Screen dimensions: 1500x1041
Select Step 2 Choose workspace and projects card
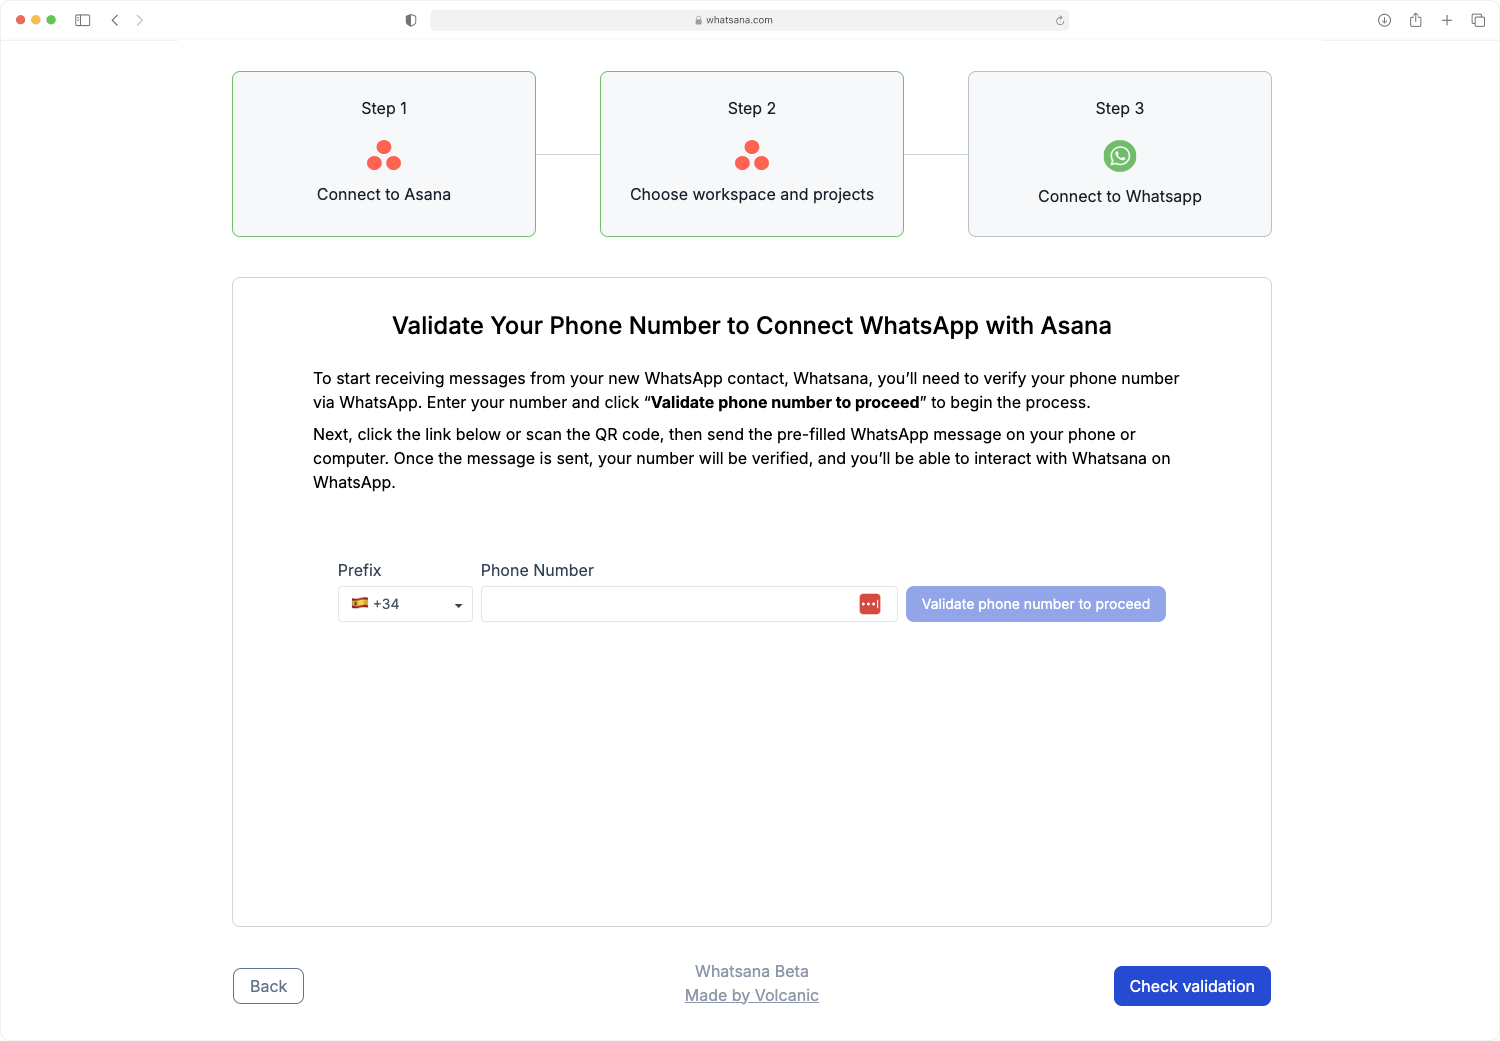tap(752, 154)
